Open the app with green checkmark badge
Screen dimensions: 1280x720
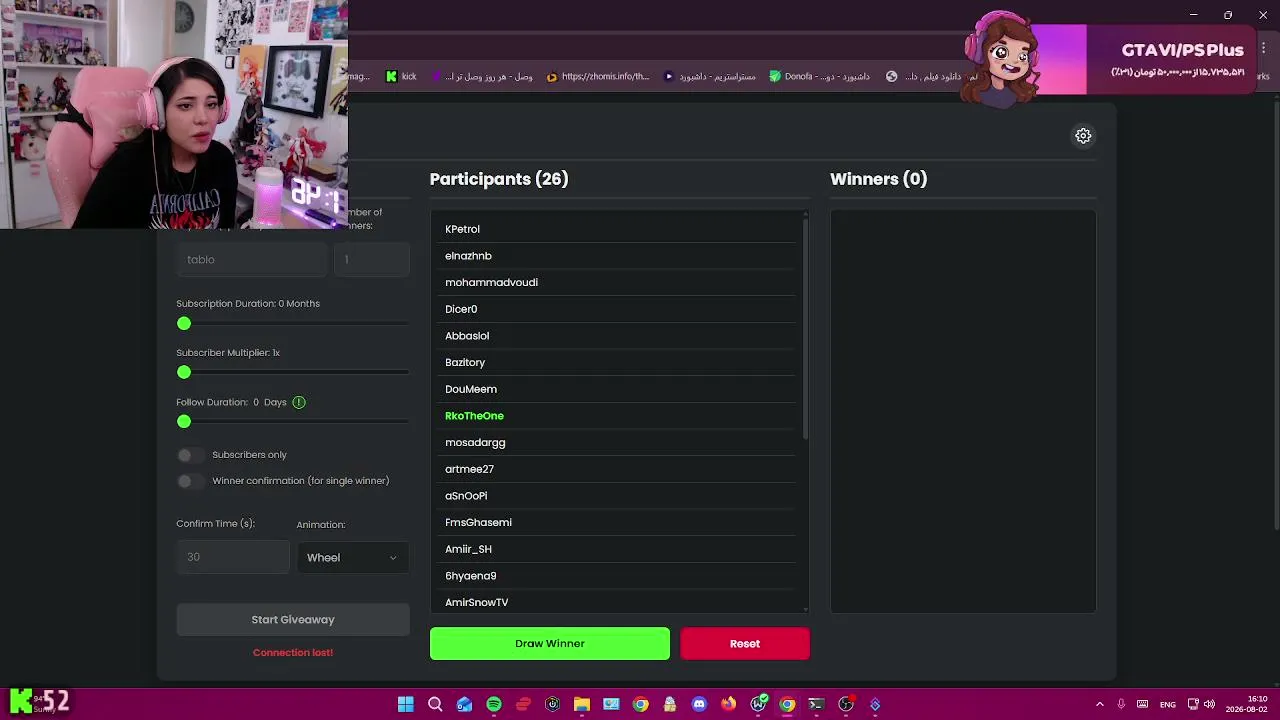(758, 704)
